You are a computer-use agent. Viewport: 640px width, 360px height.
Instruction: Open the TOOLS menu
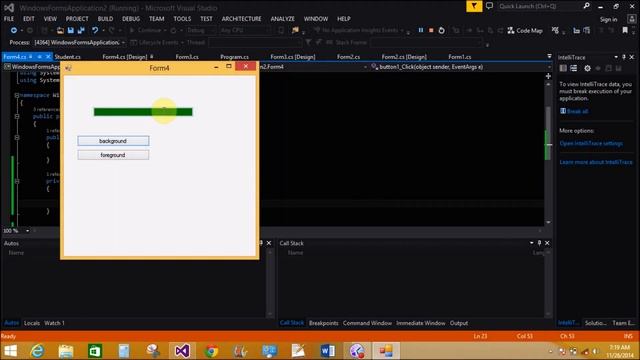coord(182,19)
